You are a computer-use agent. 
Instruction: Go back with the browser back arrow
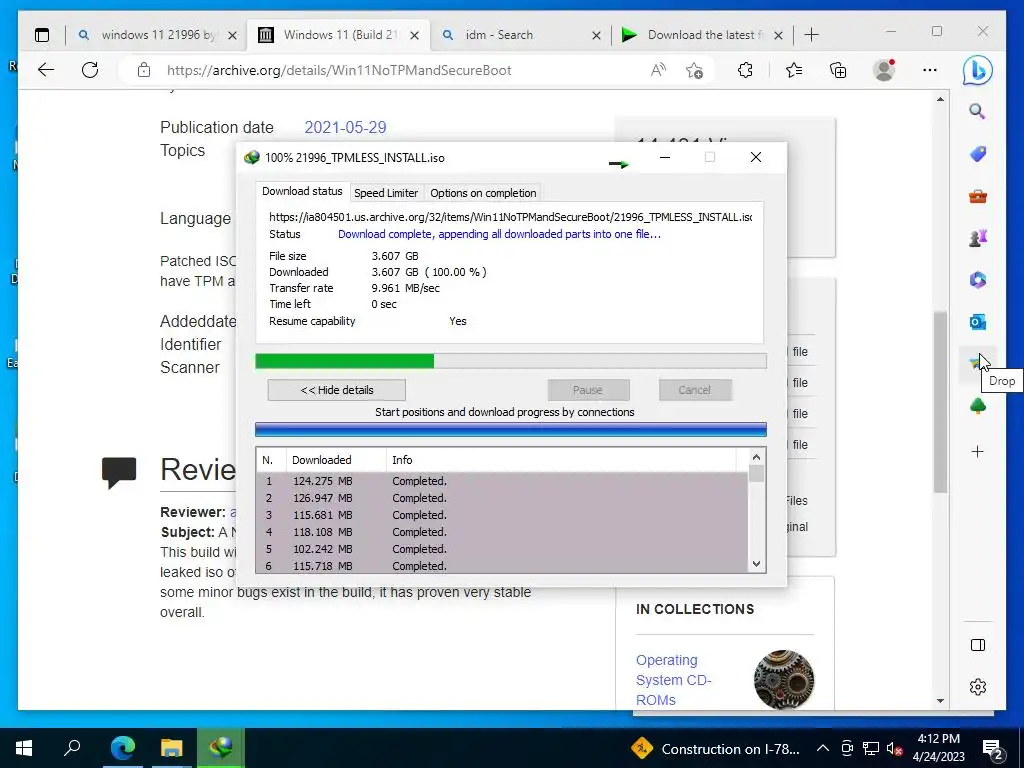(46, 70)
